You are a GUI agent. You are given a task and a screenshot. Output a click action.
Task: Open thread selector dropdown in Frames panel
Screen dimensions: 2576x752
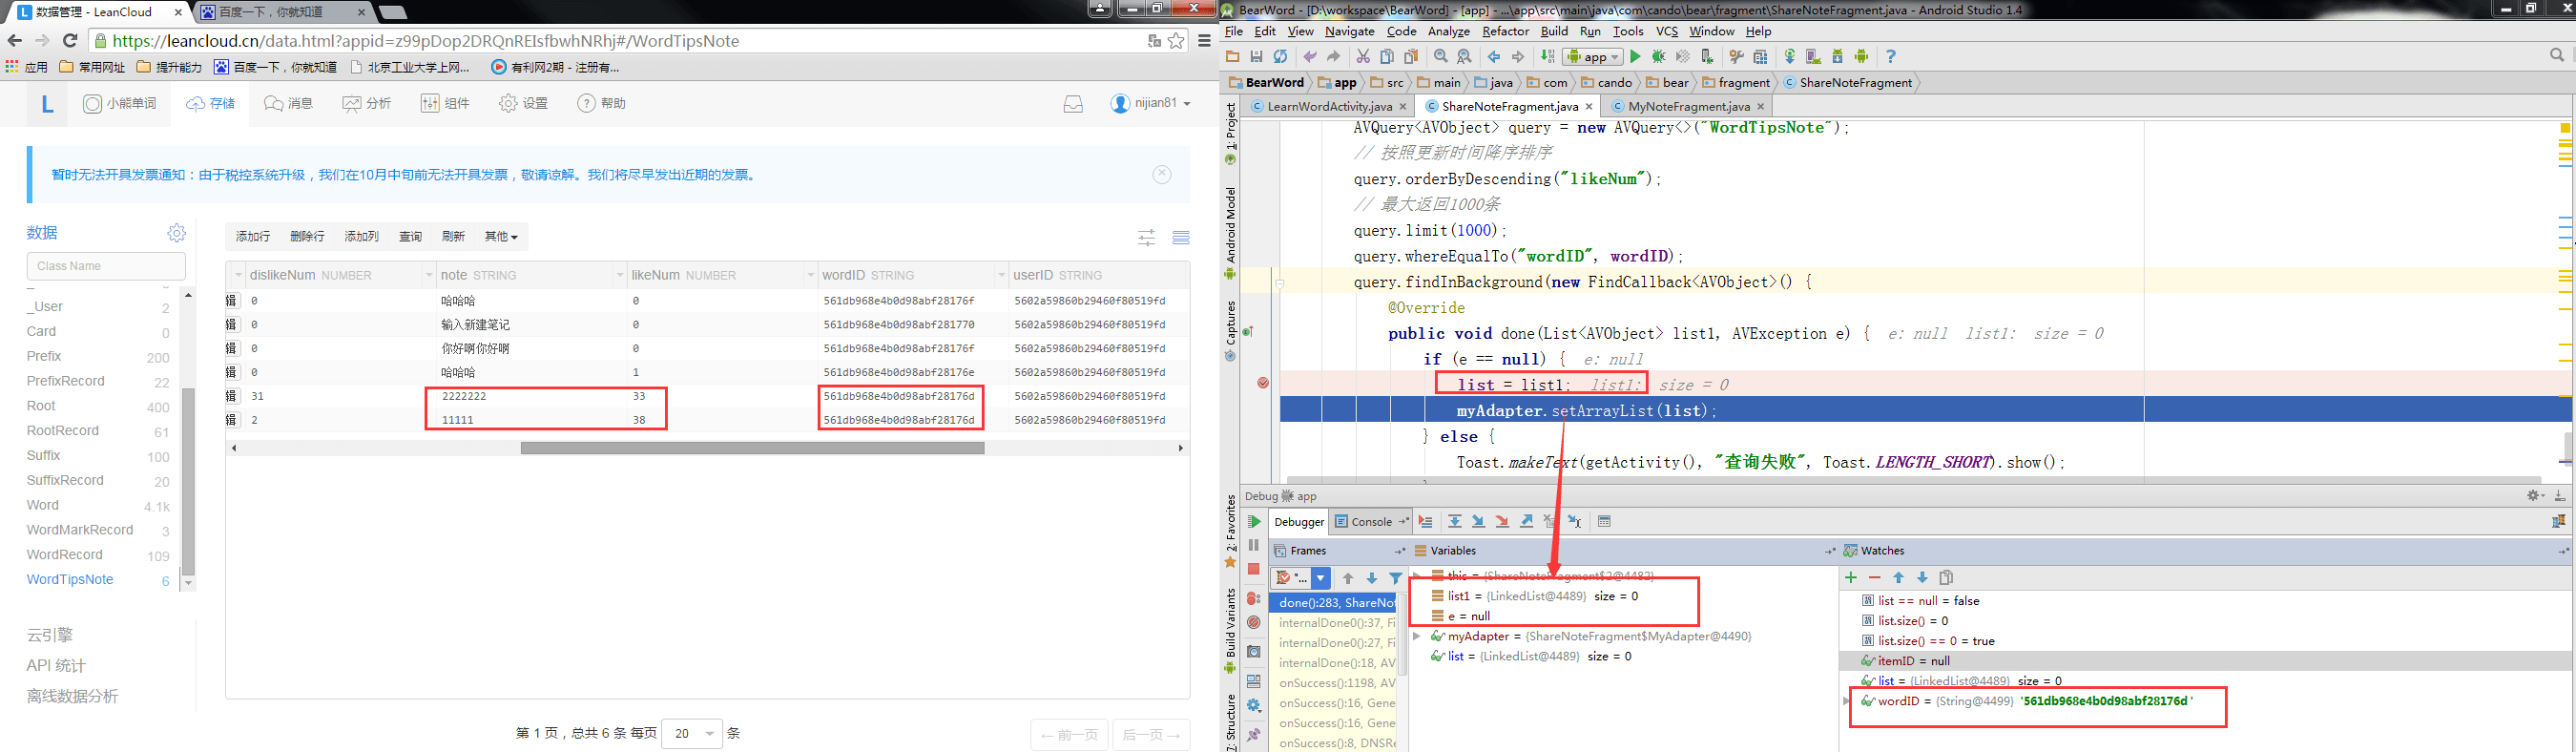1321,578
